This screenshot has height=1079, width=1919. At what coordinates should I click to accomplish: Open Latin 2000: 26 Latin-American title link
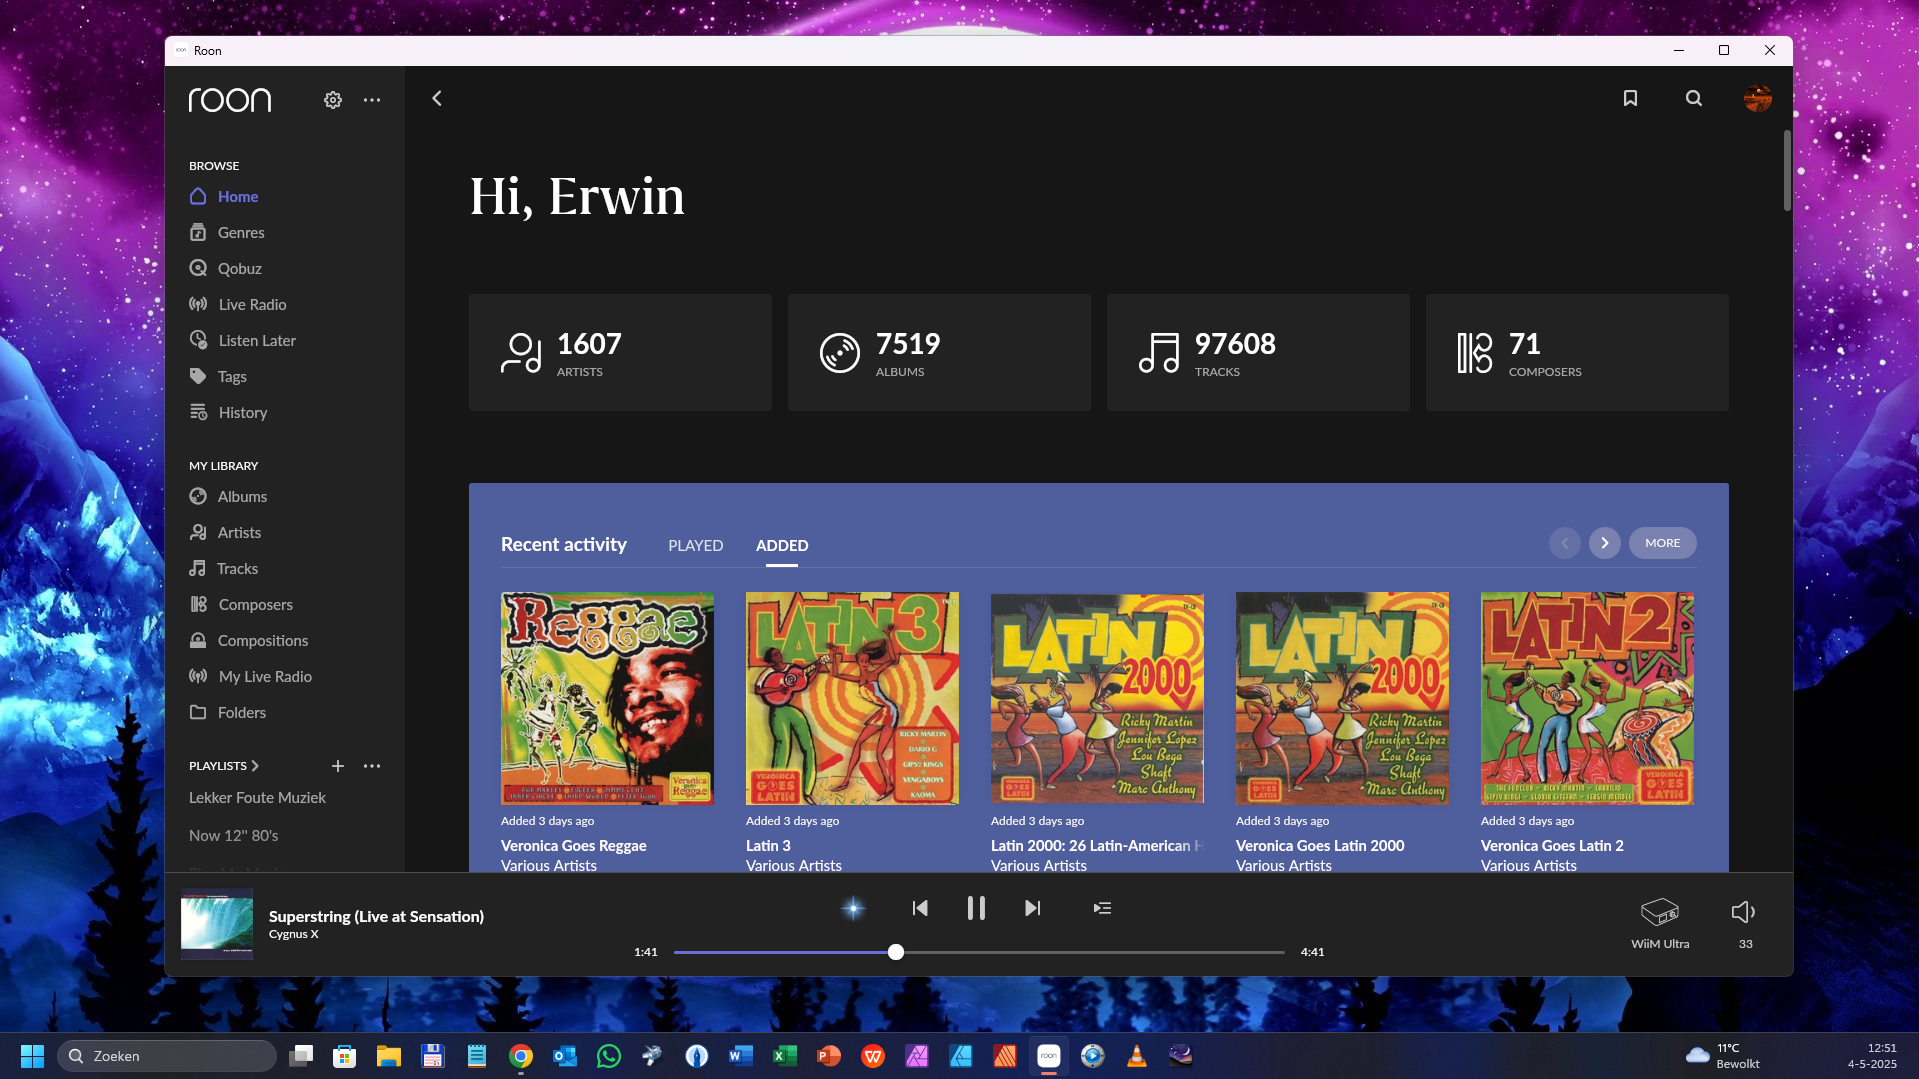tap(1096, 845)
